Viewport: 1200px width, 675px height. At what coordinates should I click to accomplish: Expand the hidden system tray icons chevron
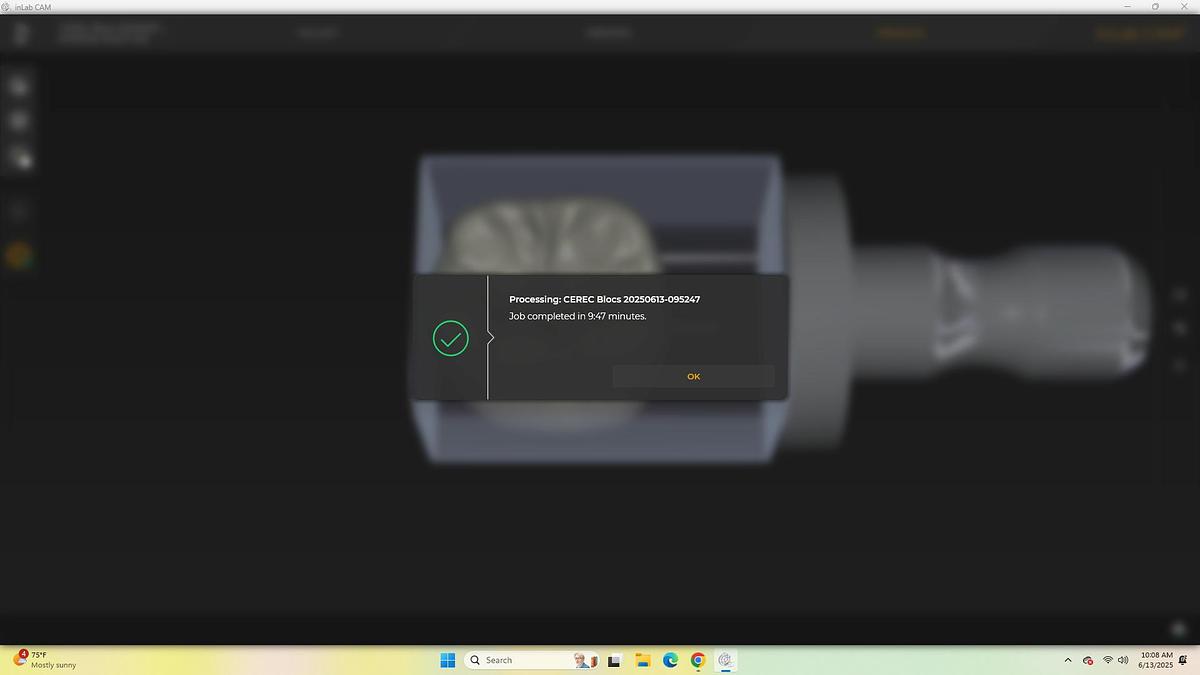[1067, 660]
